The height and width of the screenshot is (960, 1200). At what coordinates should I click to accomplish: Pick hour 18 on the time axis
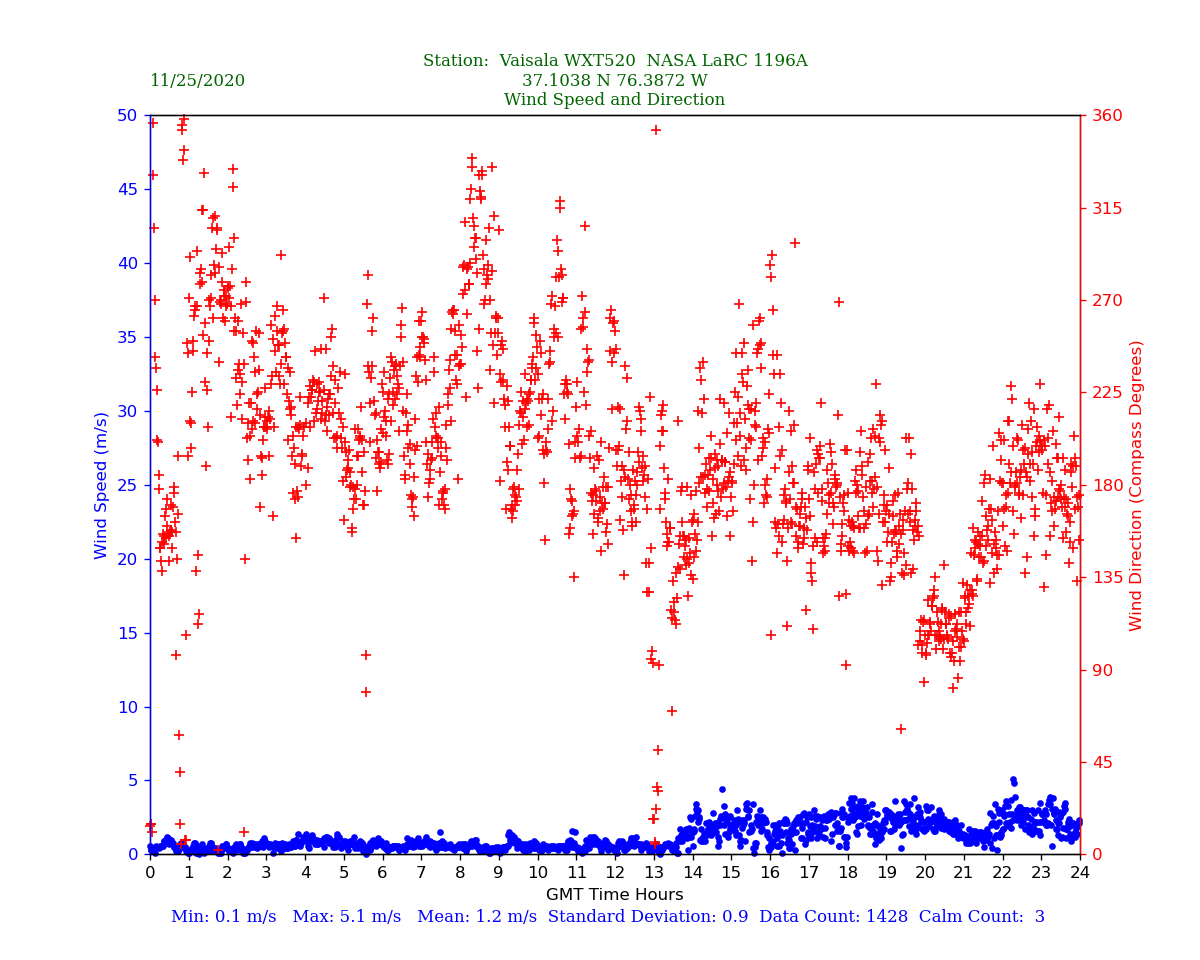pos(847,873)
